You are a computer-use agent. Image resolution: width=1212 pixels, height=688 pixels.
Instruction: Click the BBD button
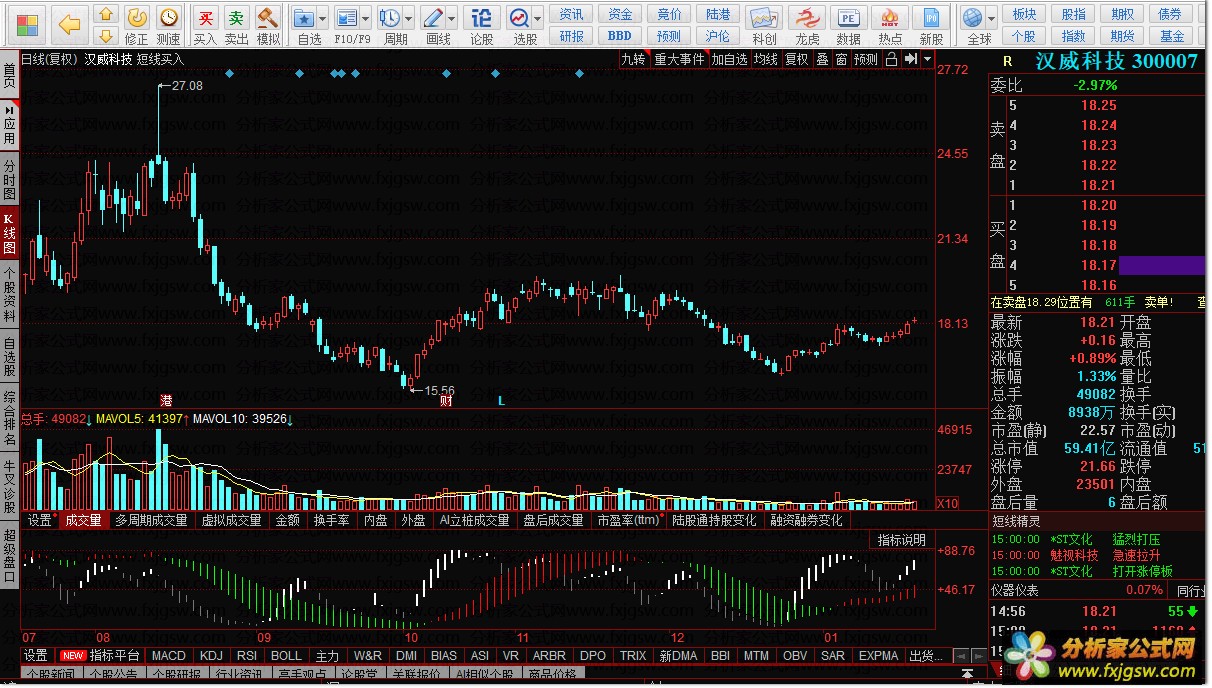point(620,36)
